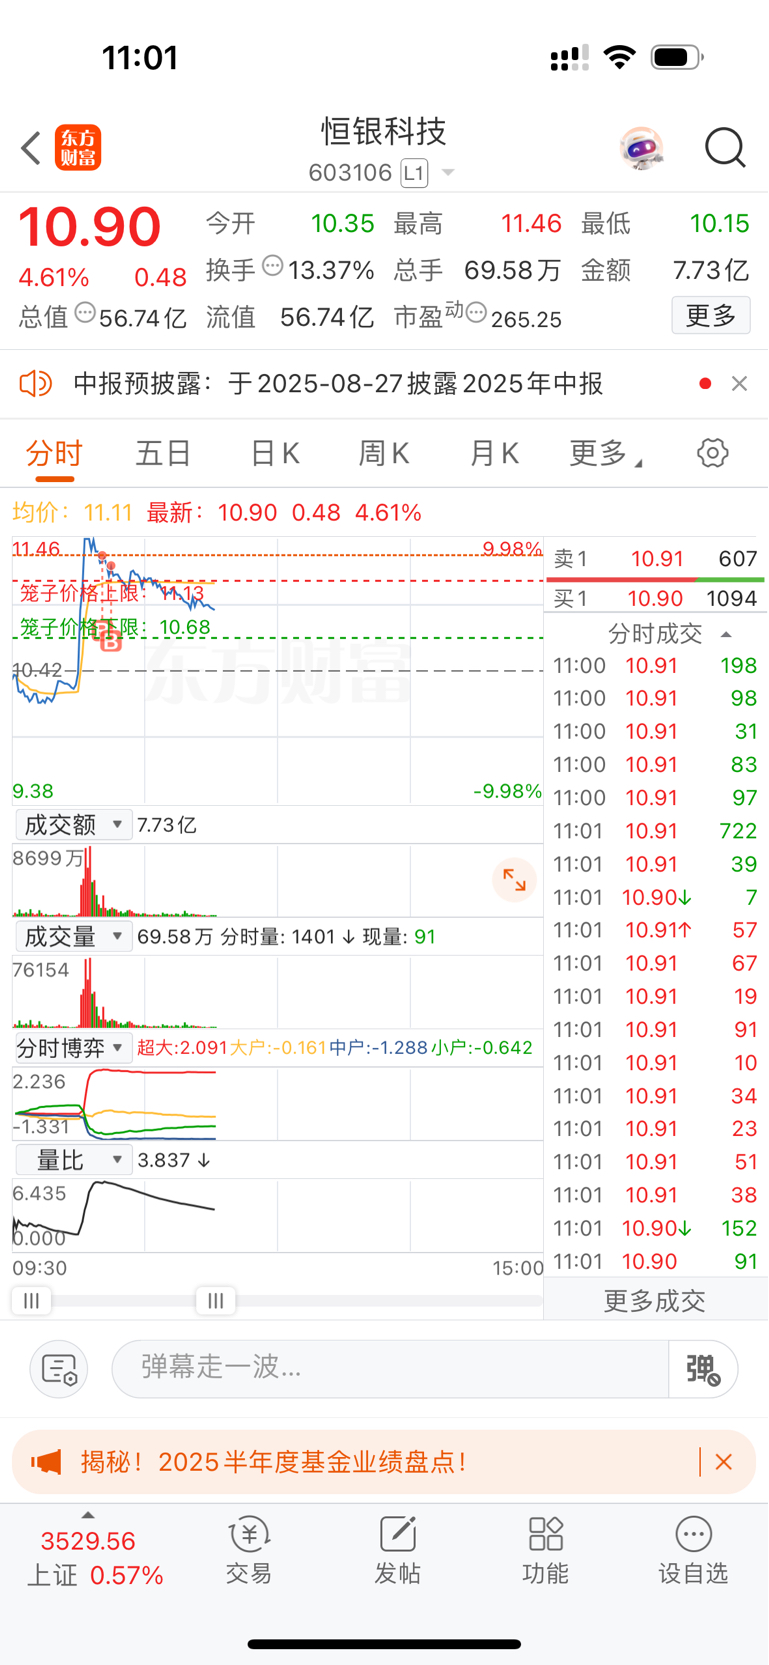Expand the 上证 index ticker arrow

(x=88, y=1515)
